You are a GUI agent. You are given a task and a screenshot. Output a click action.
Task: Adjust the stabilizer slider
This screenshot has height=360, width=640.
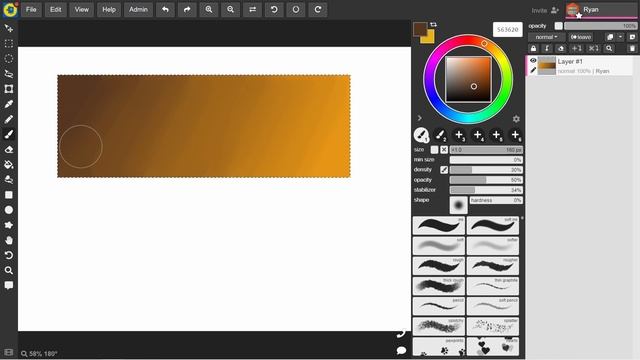click(x=486, y=190)
